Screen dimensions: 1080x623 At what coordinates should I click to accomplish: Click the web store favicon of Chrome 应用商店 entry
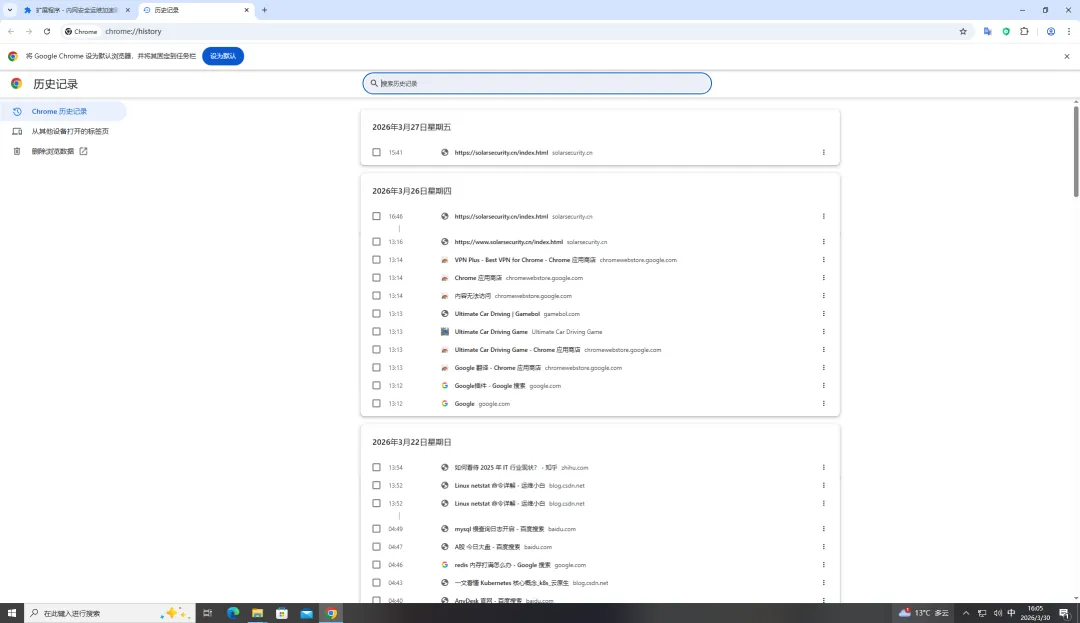(445, 277)
